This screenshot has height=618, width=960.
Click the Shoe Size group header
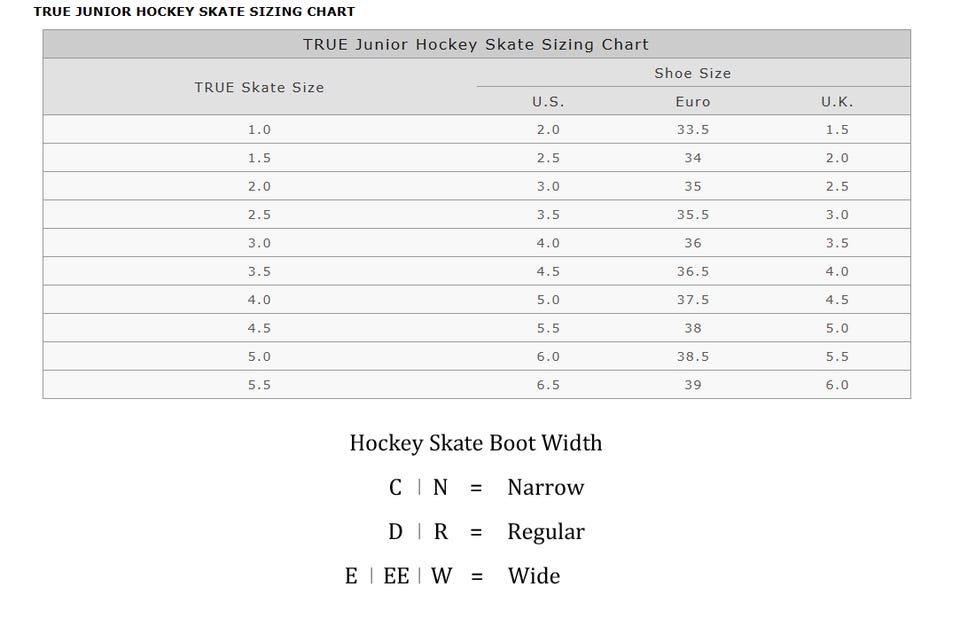pyautogui.click(x=692, y=73)
